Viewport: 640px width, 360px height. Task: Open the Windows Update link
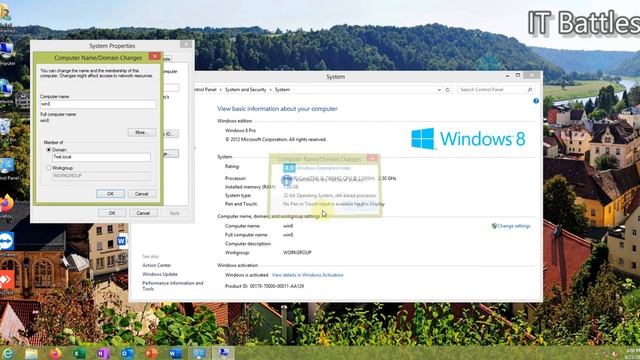click(x=160, y=274)
